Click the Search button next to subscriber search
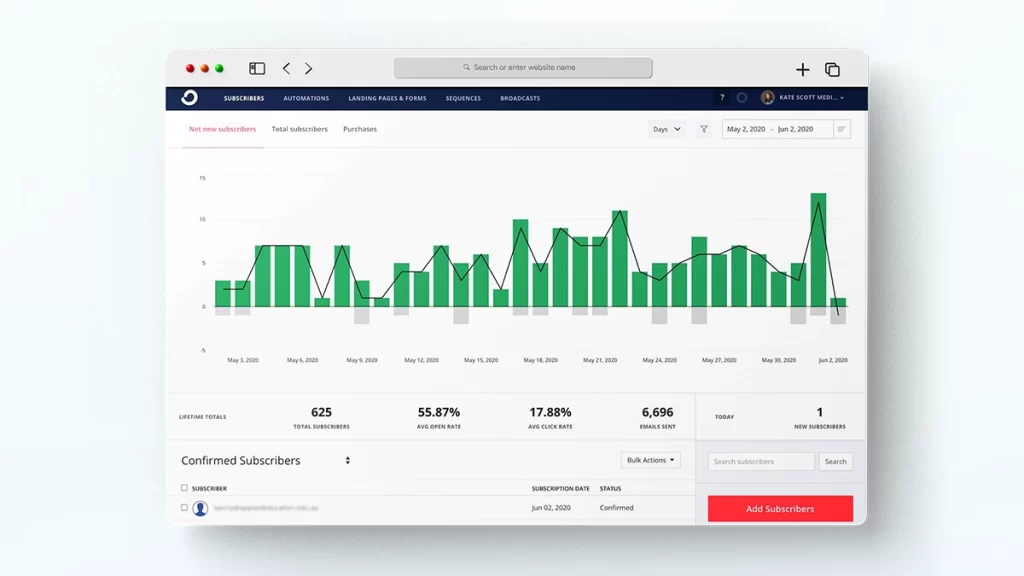The image size is (1024, 576). pyautogui.click(x=836, y=462)
